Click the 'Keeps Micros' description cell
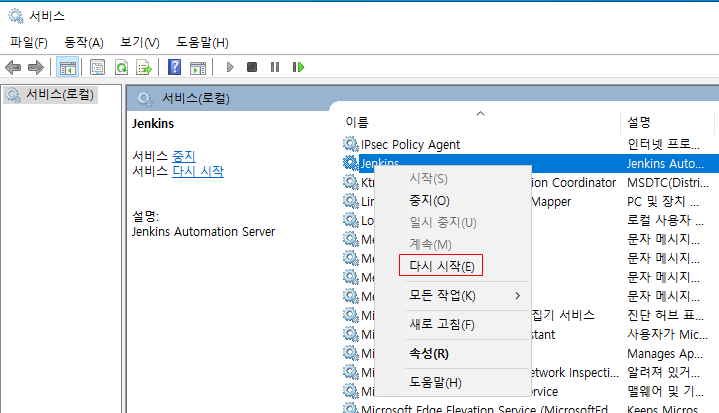This screenshot has width=719, height=413. [663, 408]
